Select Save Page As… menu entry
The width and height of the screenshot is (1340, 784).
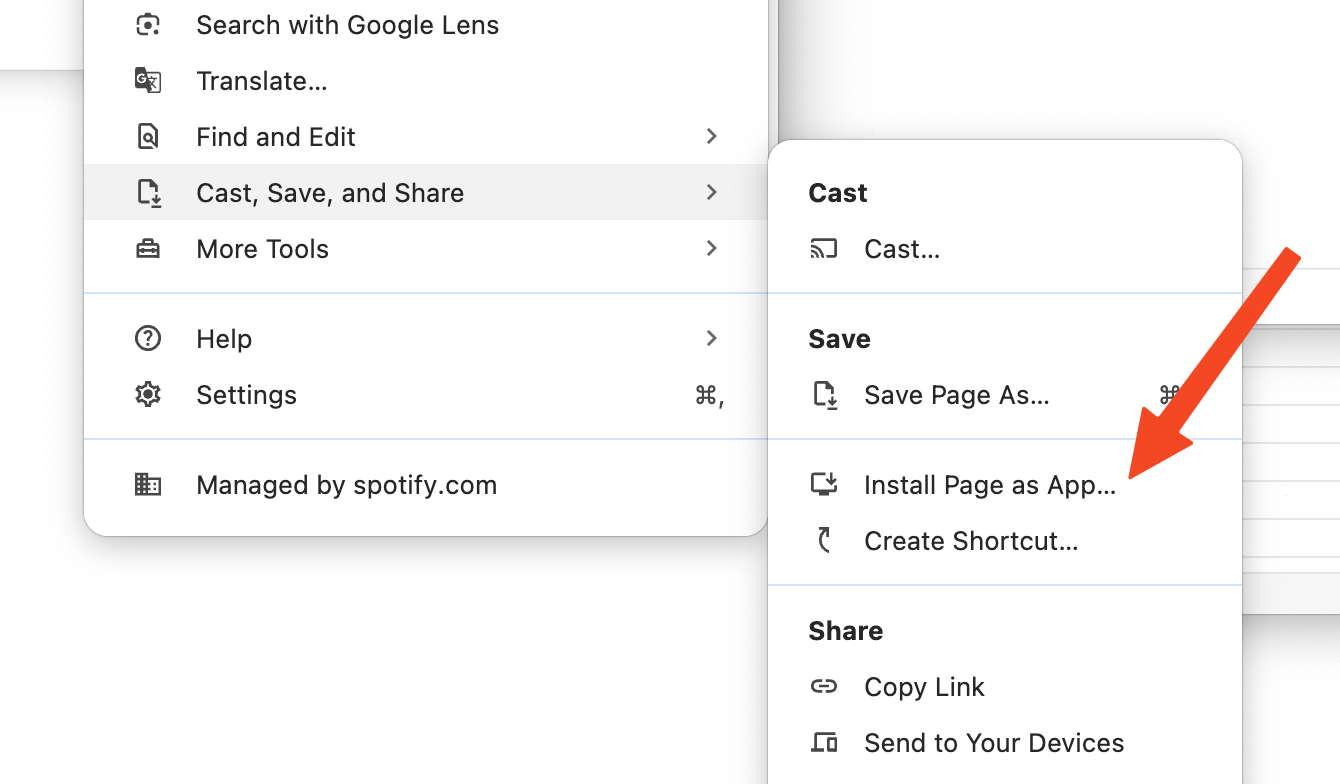pos(956,395)
